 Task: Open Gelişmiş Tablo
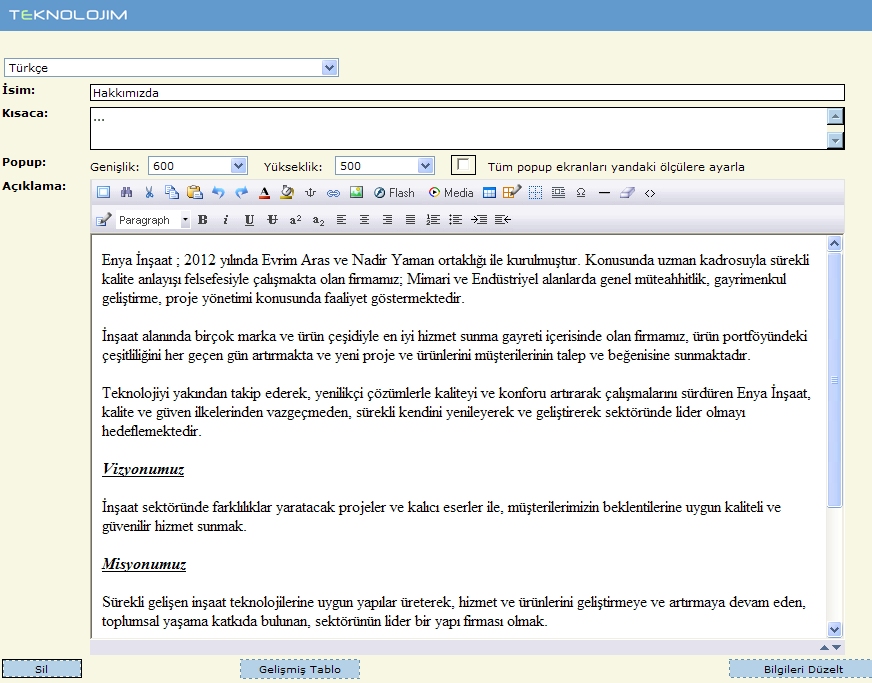(300, 669)
